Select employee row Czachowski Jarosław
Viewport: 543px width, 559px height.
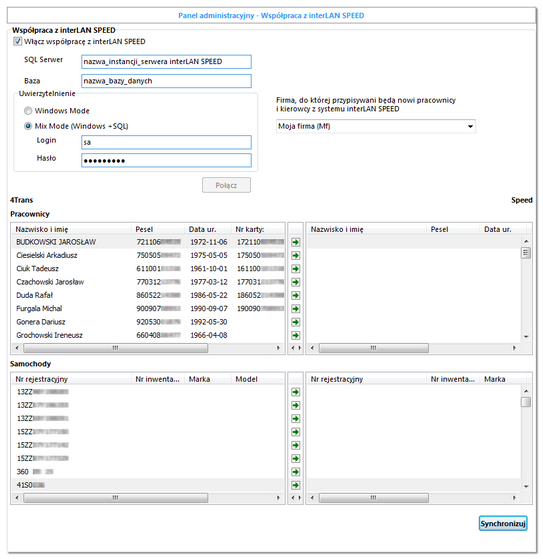(x=148, y=282)
